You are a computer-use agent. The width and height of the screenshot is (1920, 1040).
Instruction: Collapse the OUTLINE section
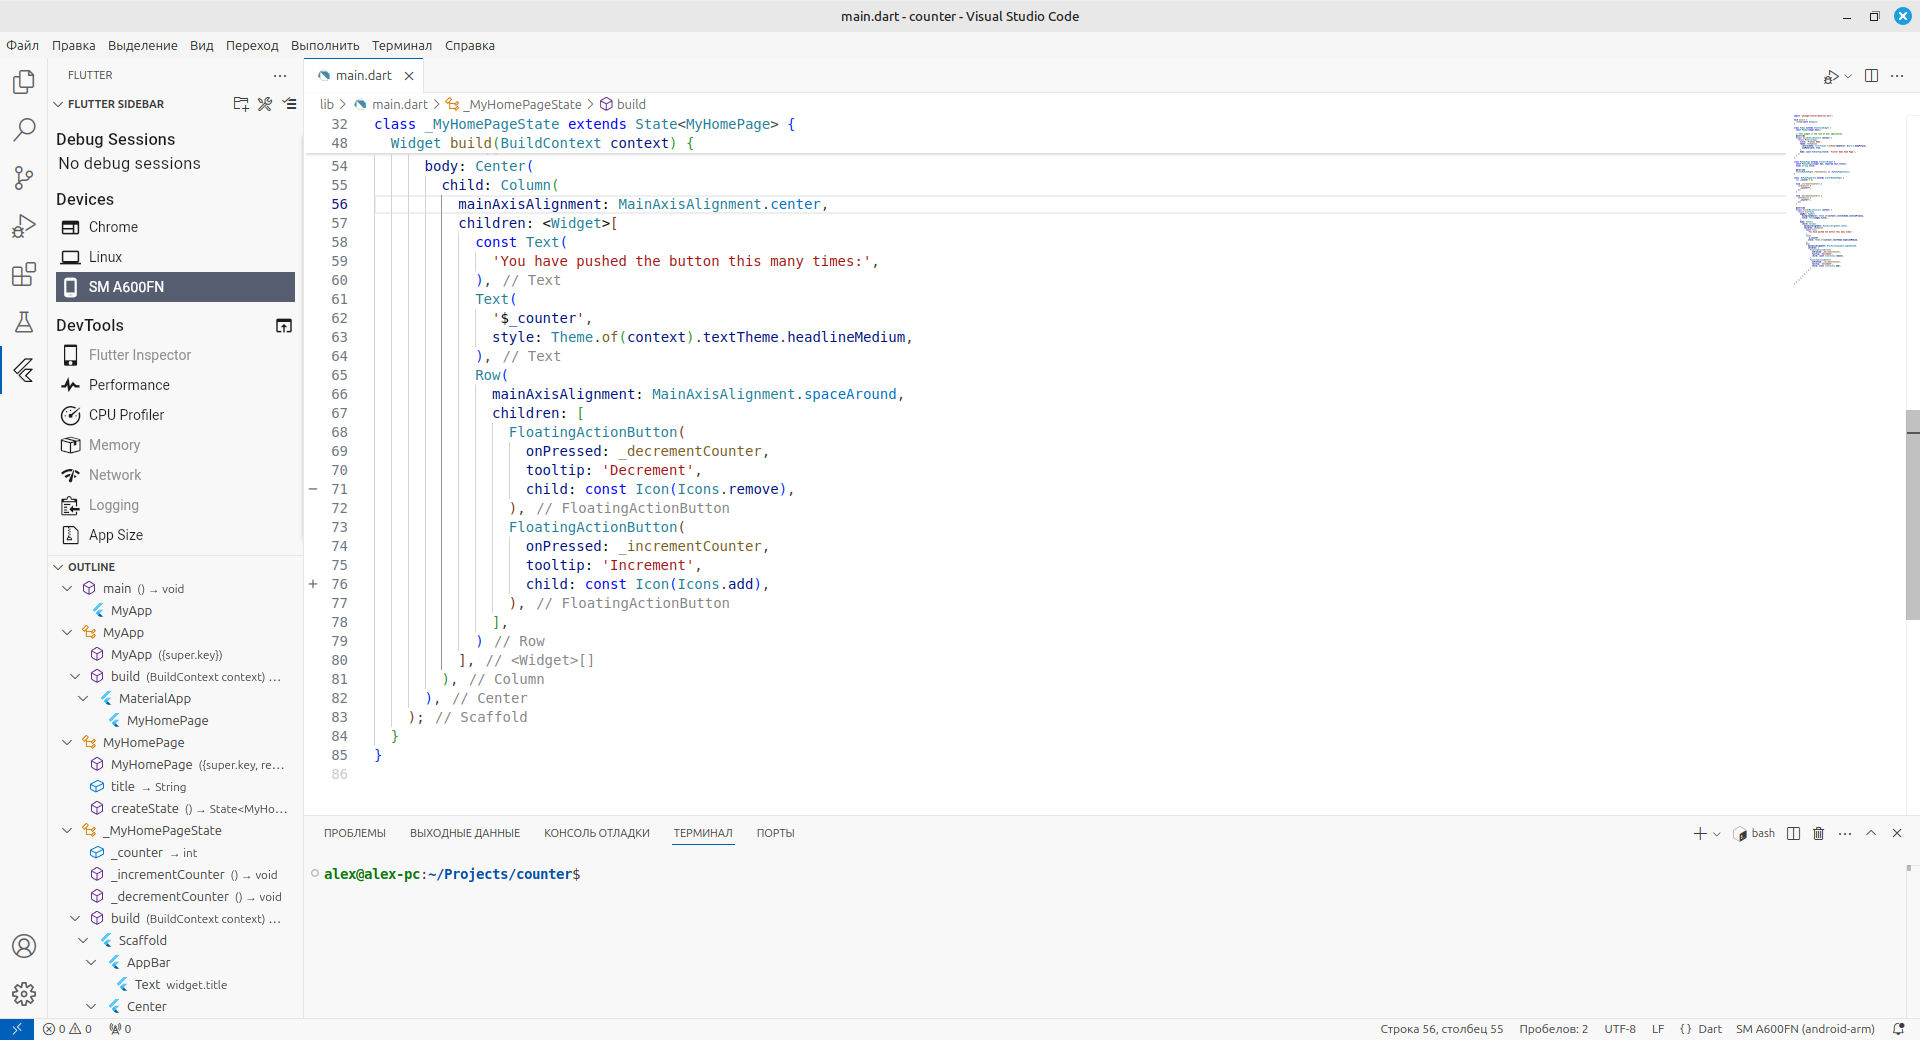(58, 567)
